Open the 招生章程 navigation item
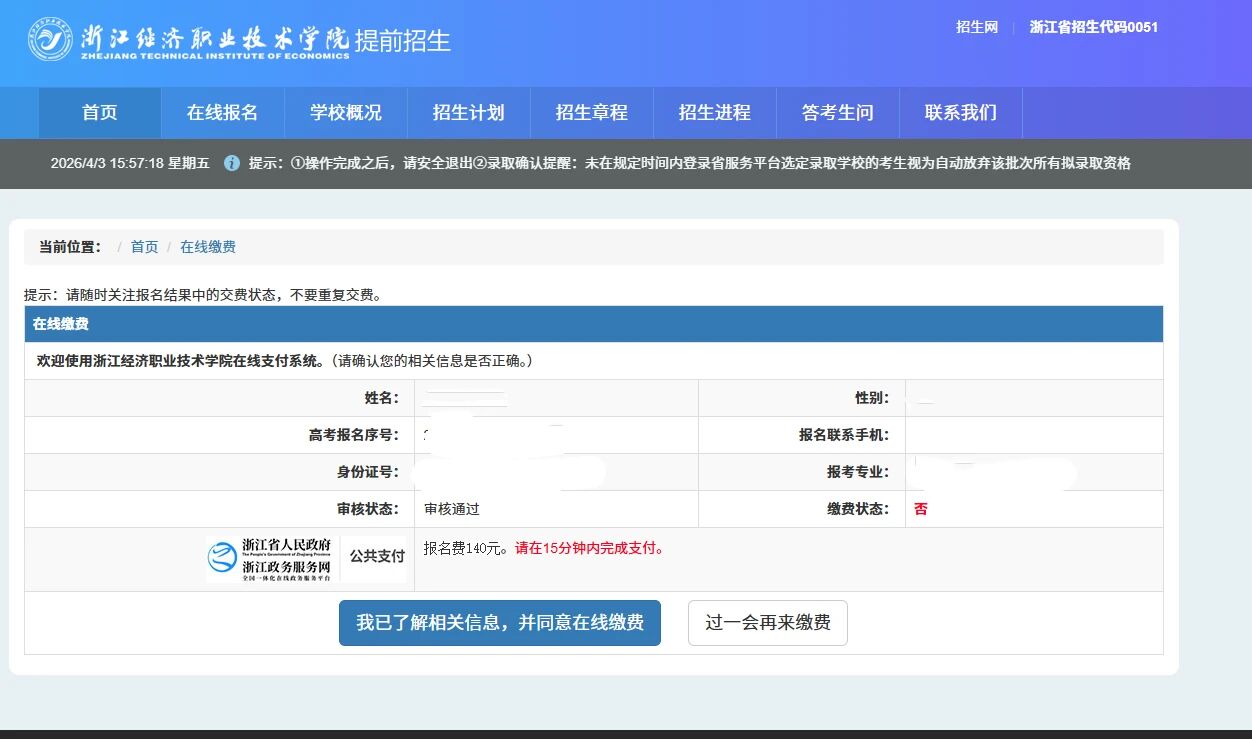Image resolution: width=1252 pixels, height=739 pixels. click(591, 113)
